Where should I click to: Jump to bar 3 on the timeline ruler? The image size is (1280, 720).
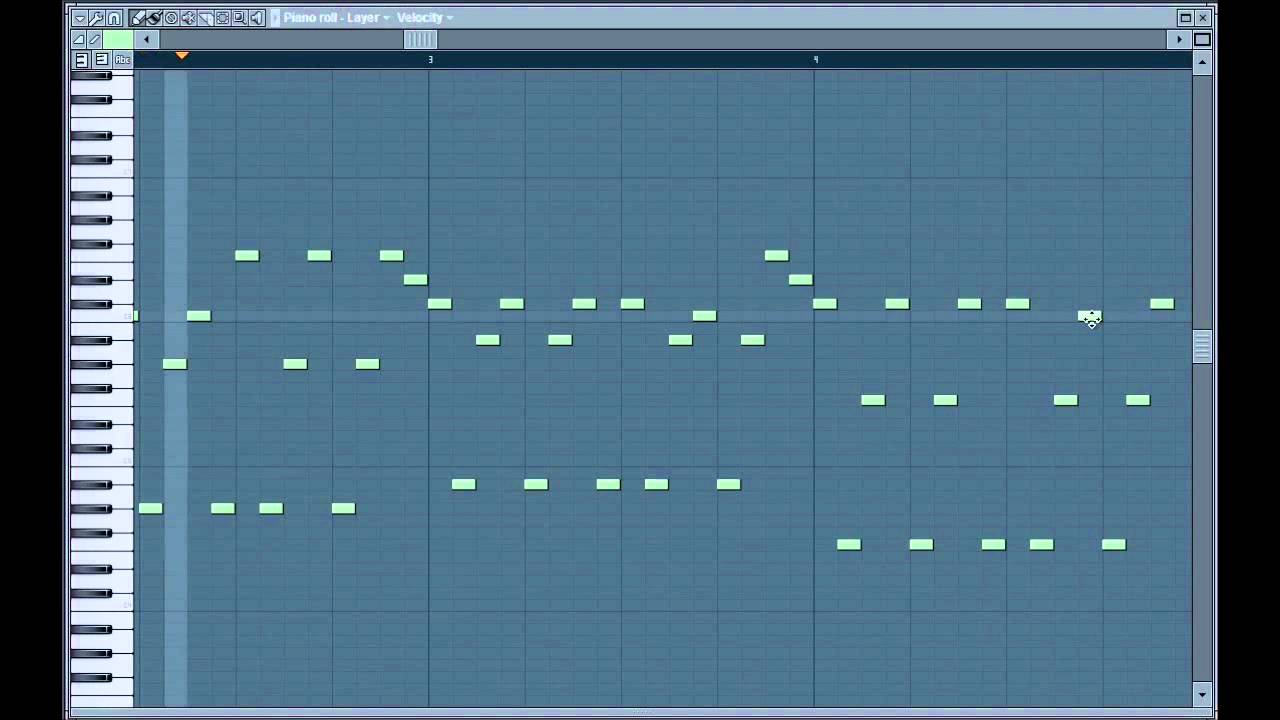point(431,60)
